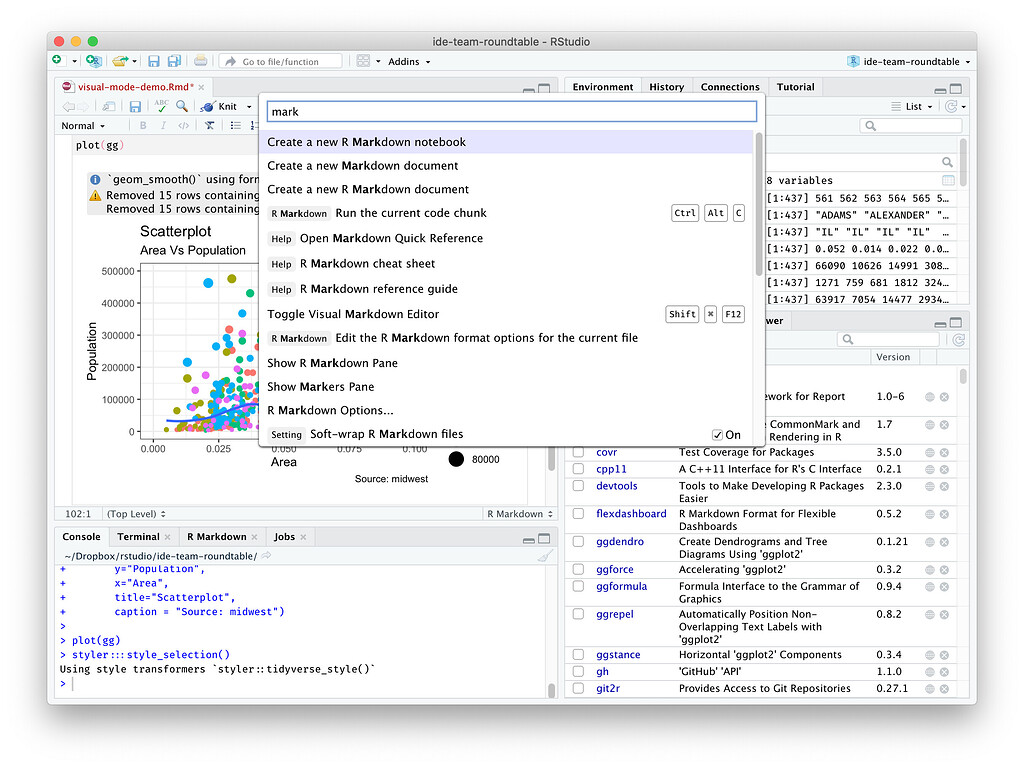Refresh the Packages list
This screenshot has height=766, width=1024.
(957, 340)
